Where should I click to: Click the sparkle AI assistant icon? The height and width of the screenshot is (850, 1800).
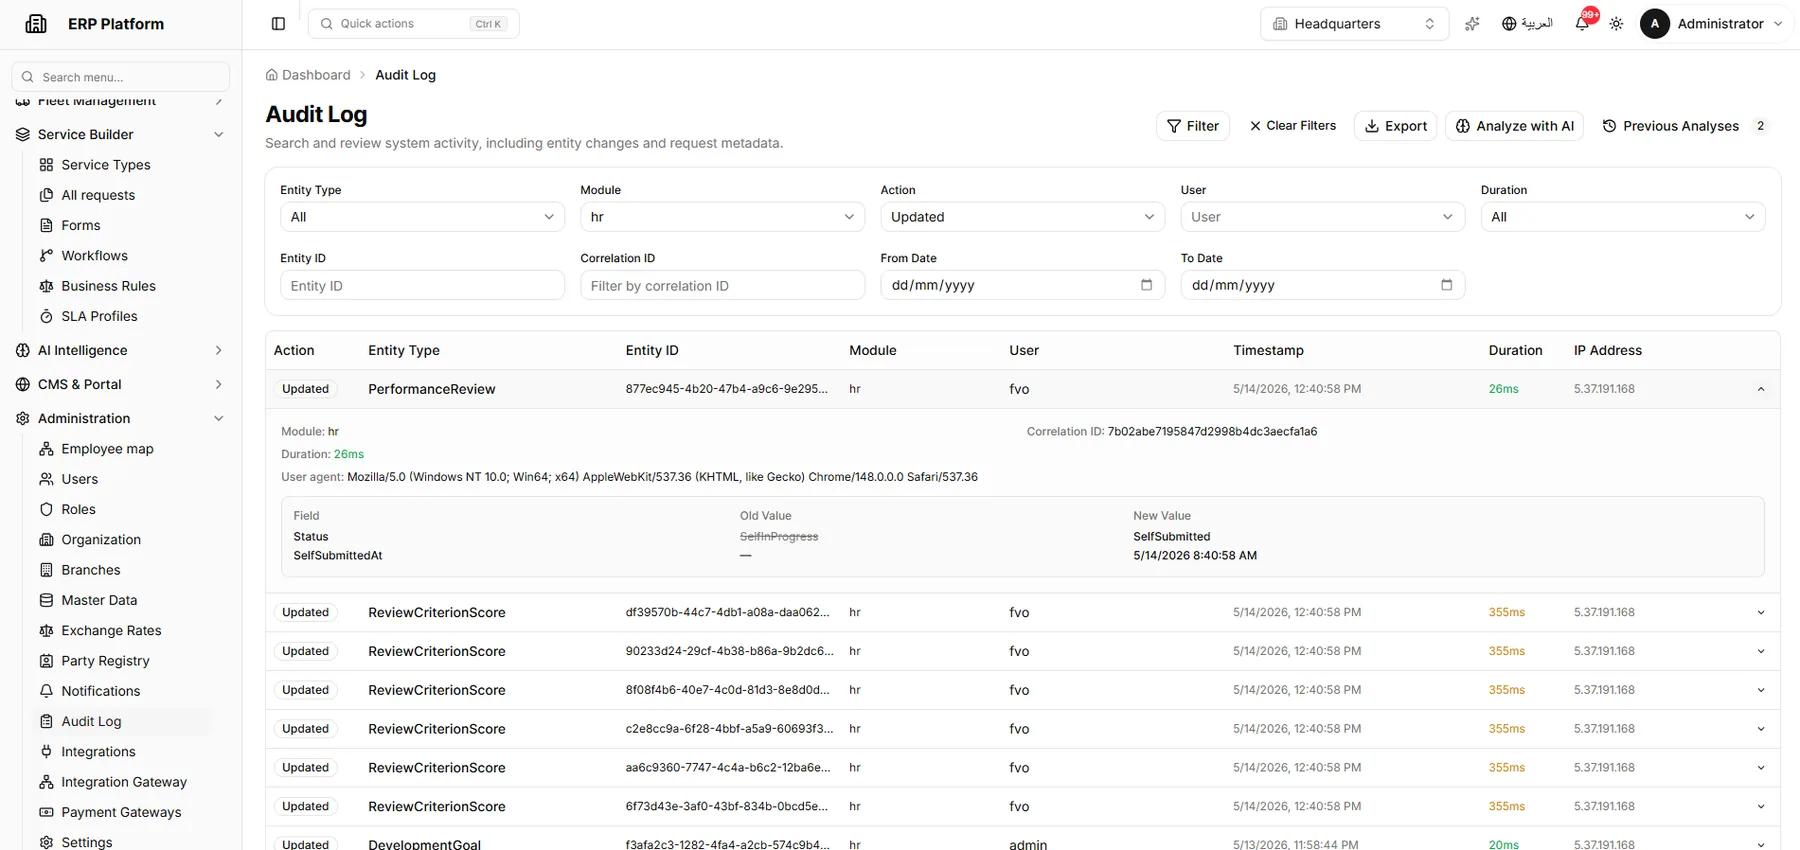(x=1472, y=24)
